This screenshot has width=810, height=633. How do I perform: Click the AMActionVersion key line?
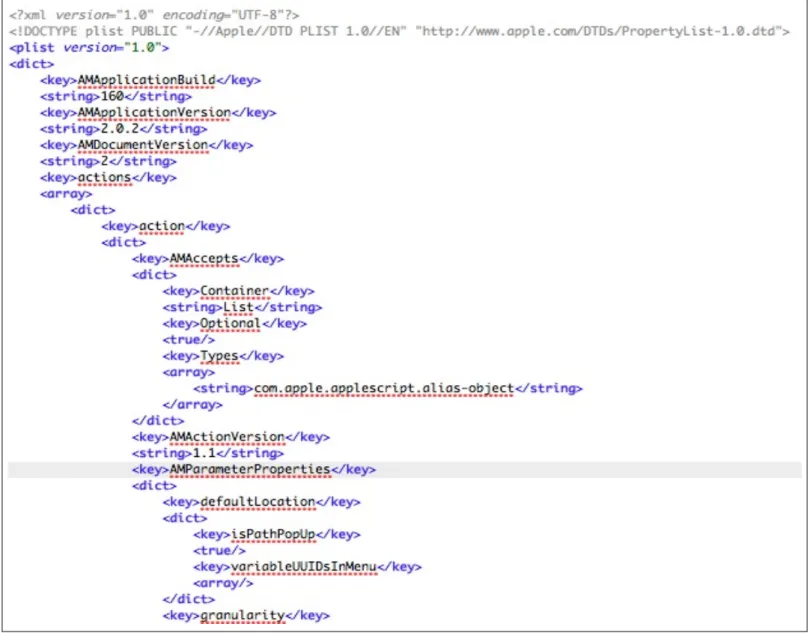pyautogui.click(x=231, y=437)
